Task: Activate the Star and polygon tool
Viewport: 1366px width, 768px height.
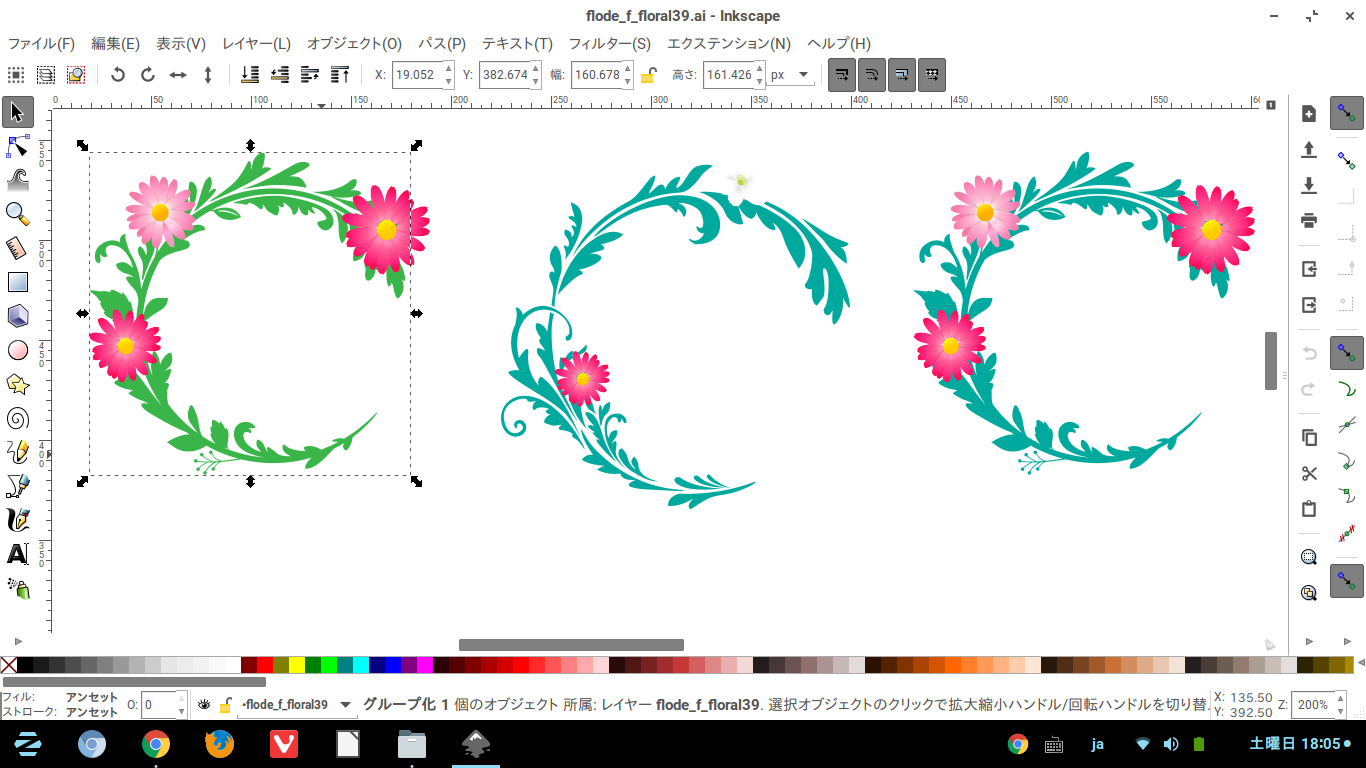Action: (x=18, y=384)
